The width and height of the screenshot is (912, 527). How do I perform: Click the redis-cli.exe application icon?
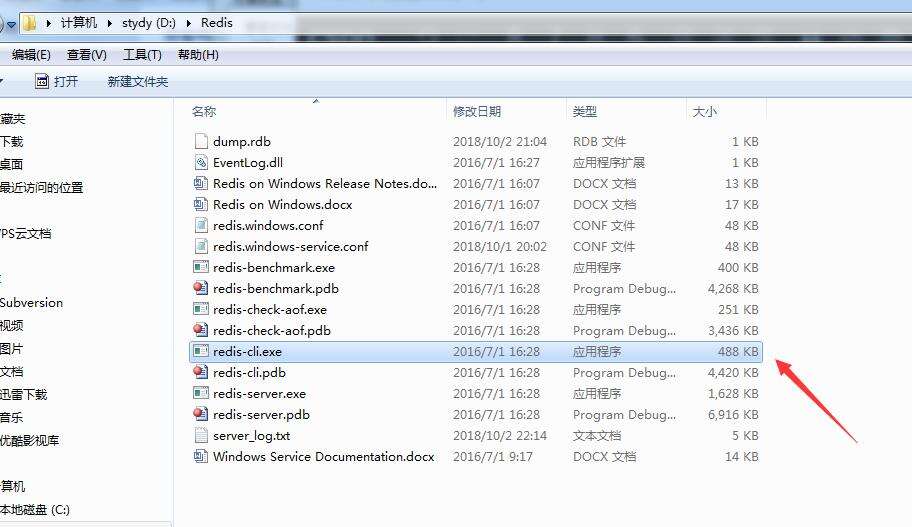coord(201,351)
